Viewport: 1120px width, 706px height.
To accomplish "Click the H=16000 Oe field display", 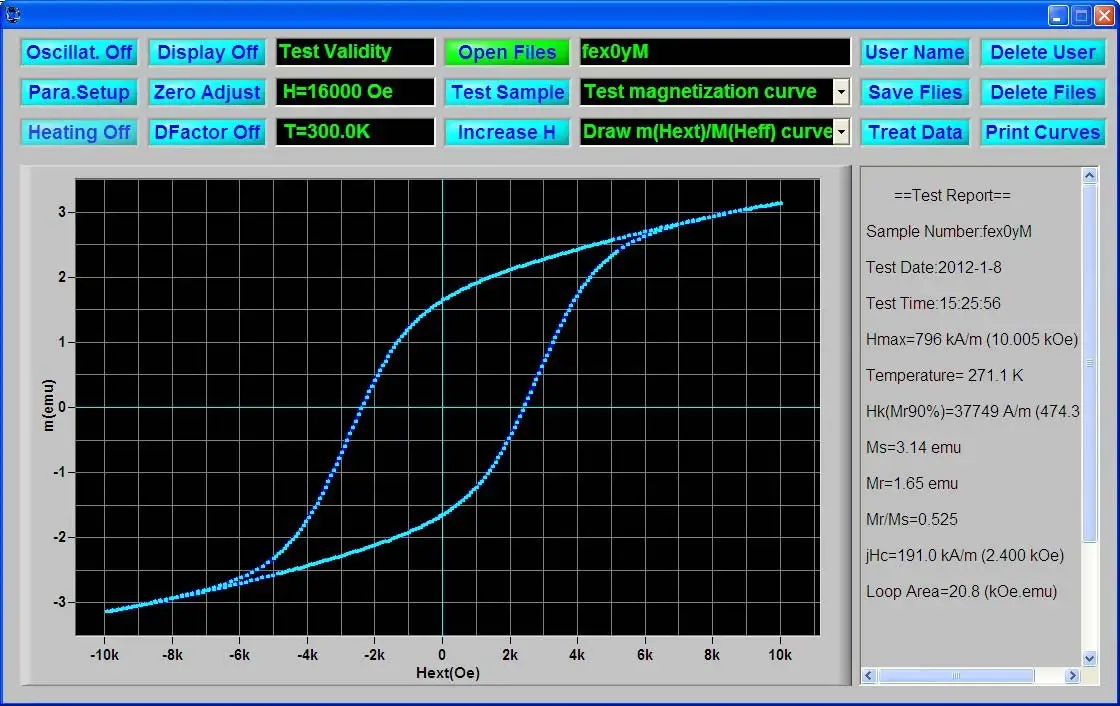I will click(354, 92).
